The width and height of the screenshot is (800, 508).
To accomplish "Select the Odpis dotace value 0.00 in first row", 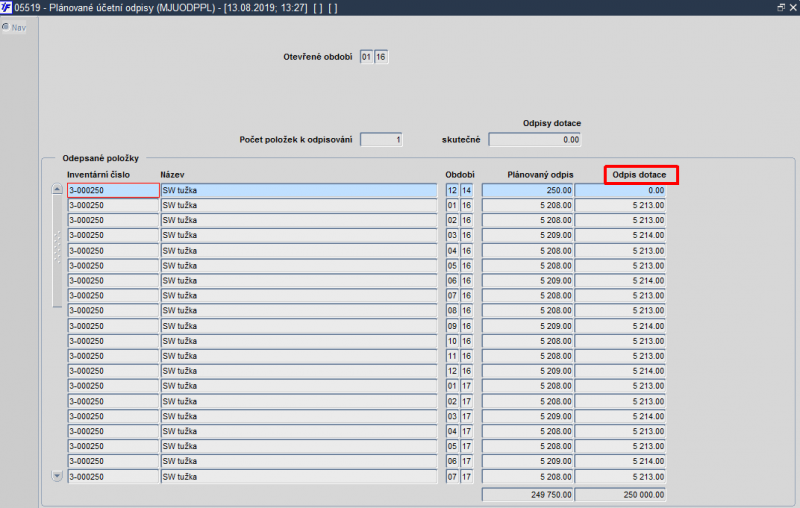I will (620, 190).
